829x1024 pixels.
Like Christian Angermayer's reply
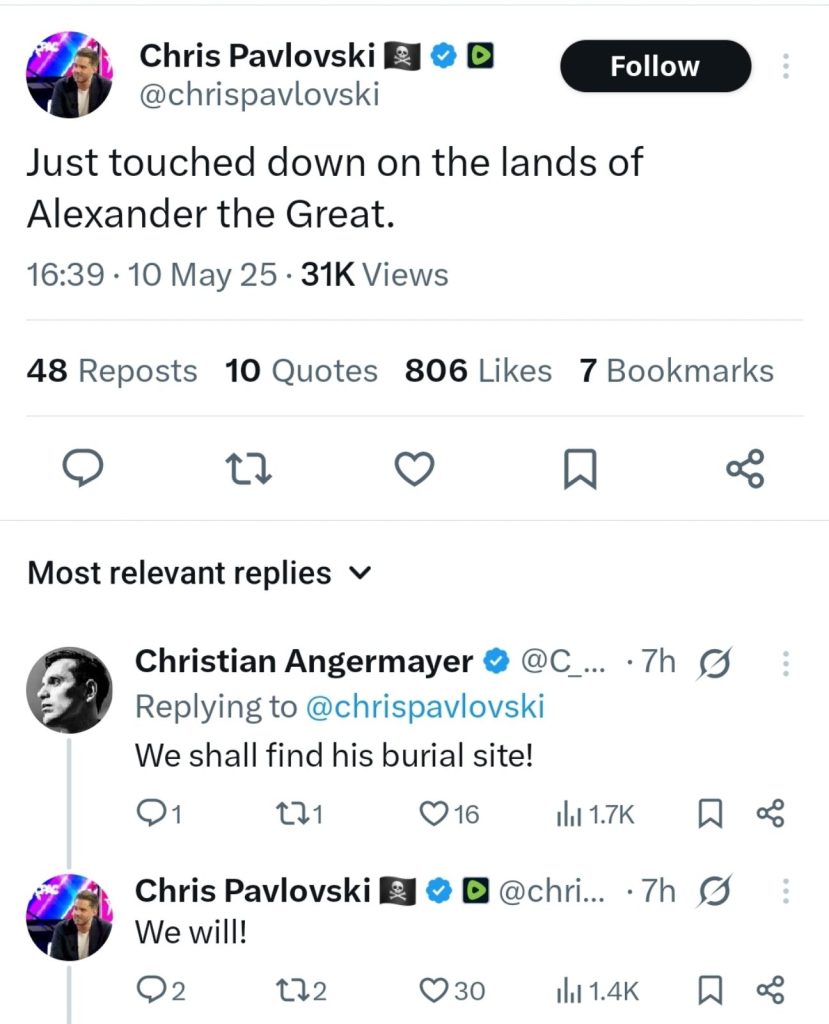point(433,814)
